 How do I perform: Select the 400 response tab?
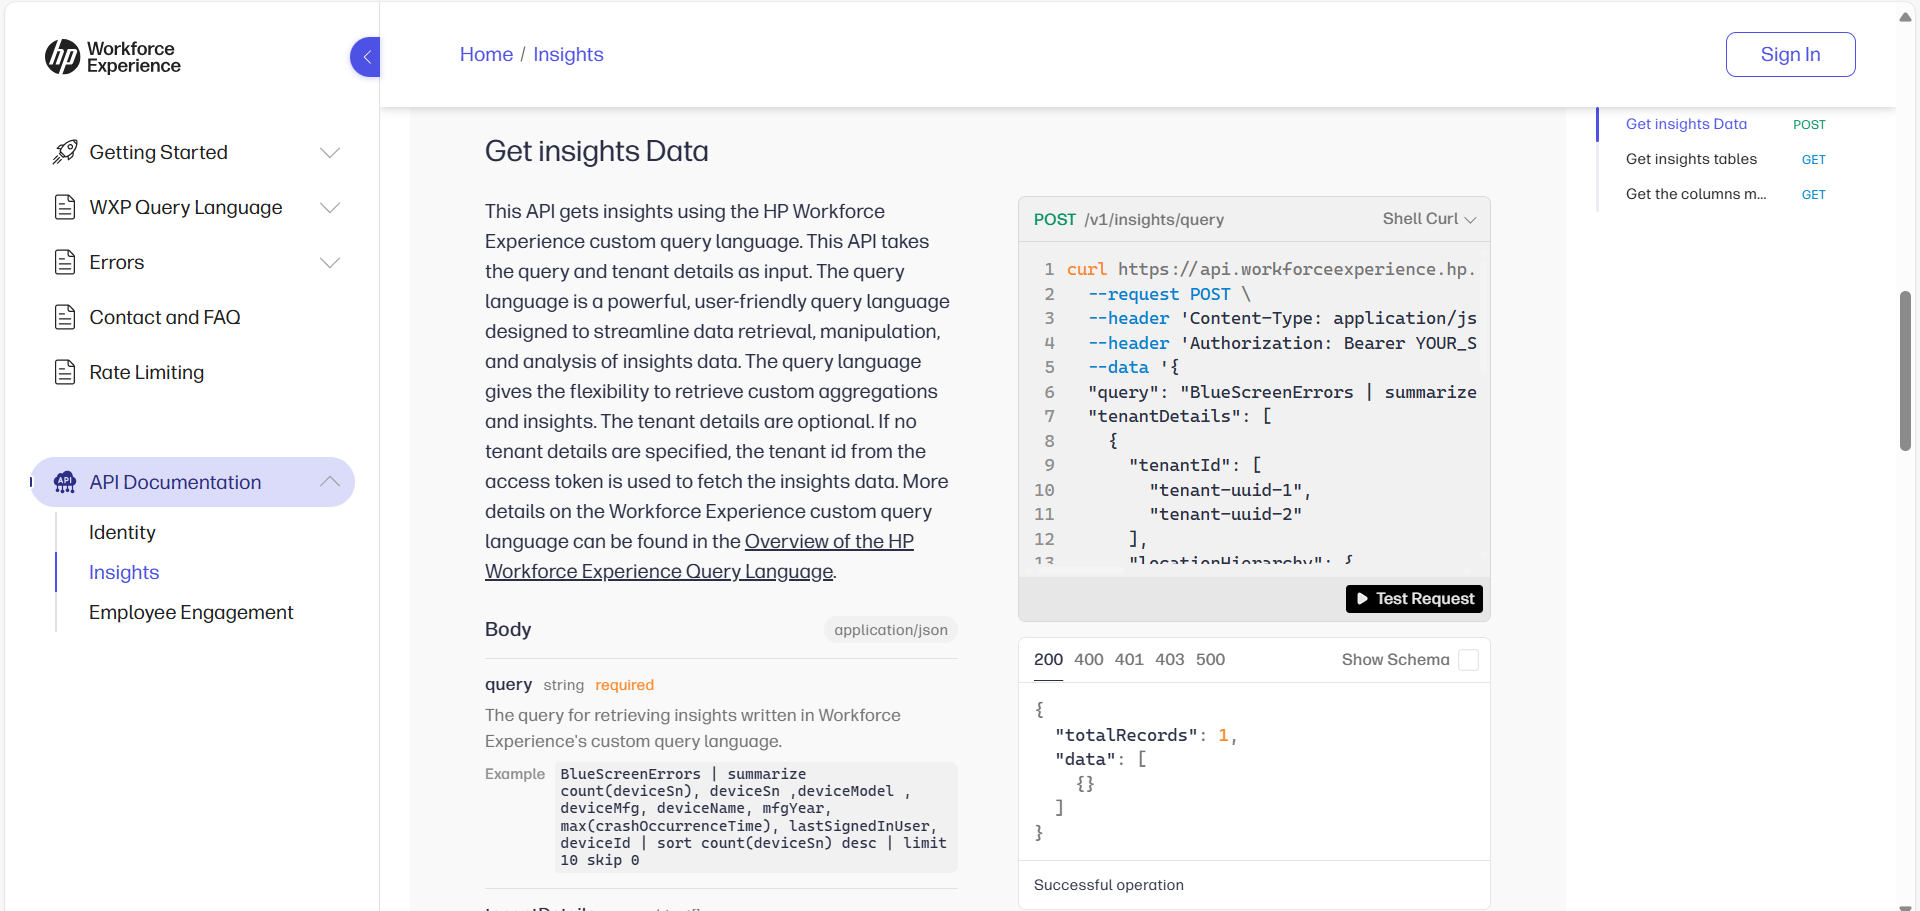pos(1089,660)
